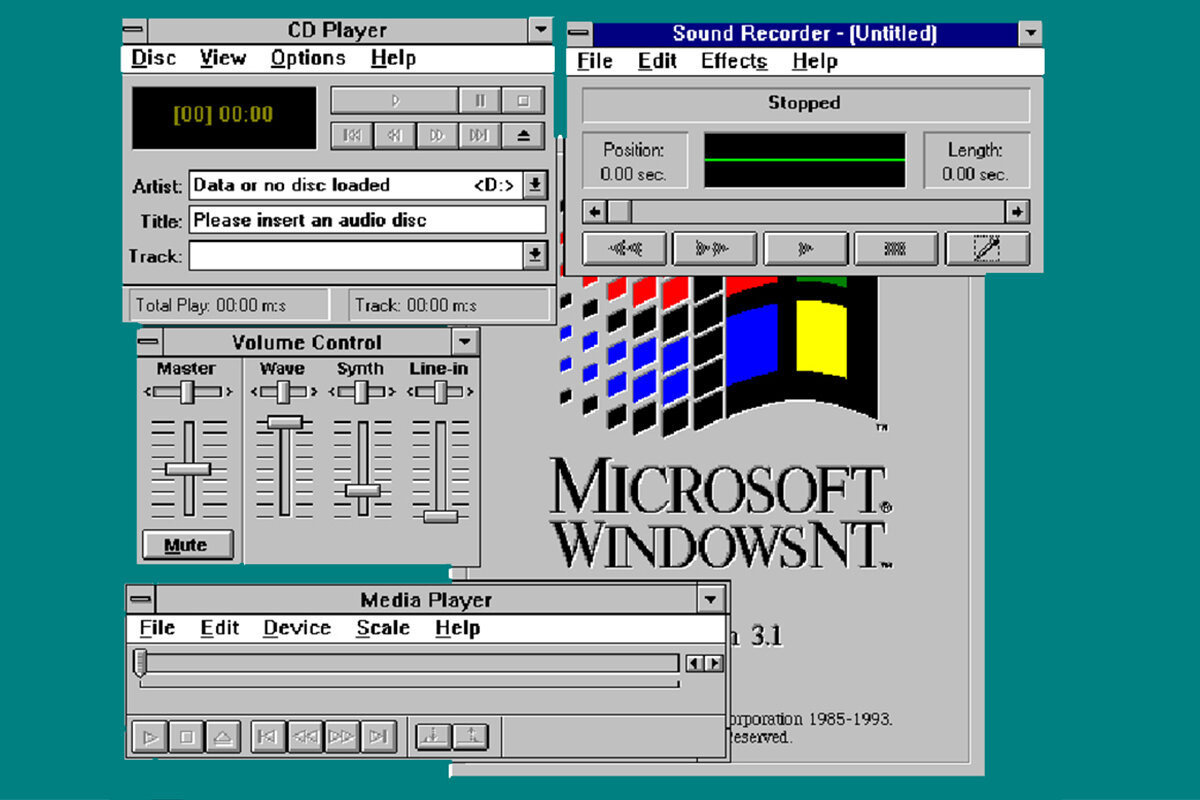This screenshot has width=1200, height=800.
Task: Click the Sound Recorder scrollbar thumb
Action: click(x=619, y=212)
